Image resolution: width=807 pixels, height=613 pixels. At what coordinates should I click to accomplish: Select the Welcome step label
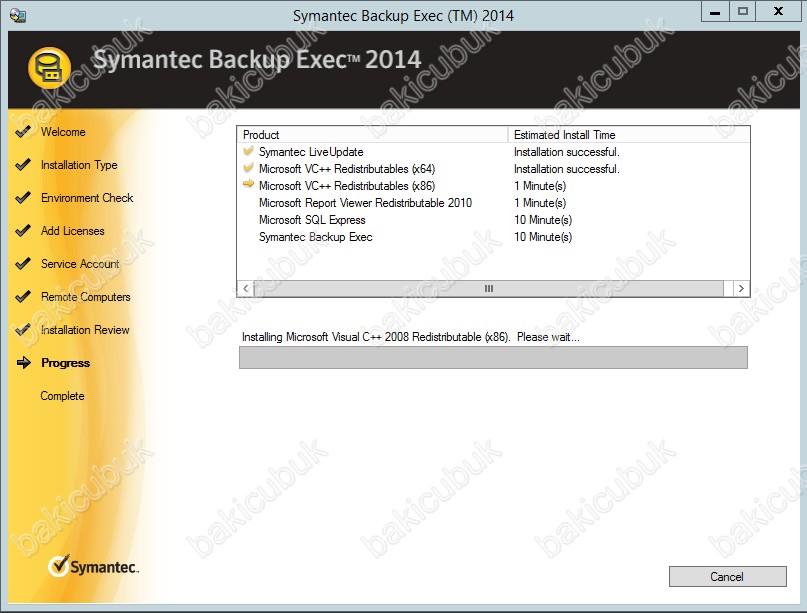(63, 132)
